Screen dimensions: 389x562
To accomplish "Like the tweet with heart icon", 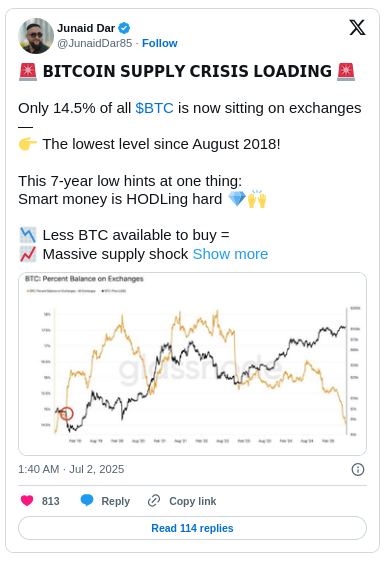I will pos(27,500).
